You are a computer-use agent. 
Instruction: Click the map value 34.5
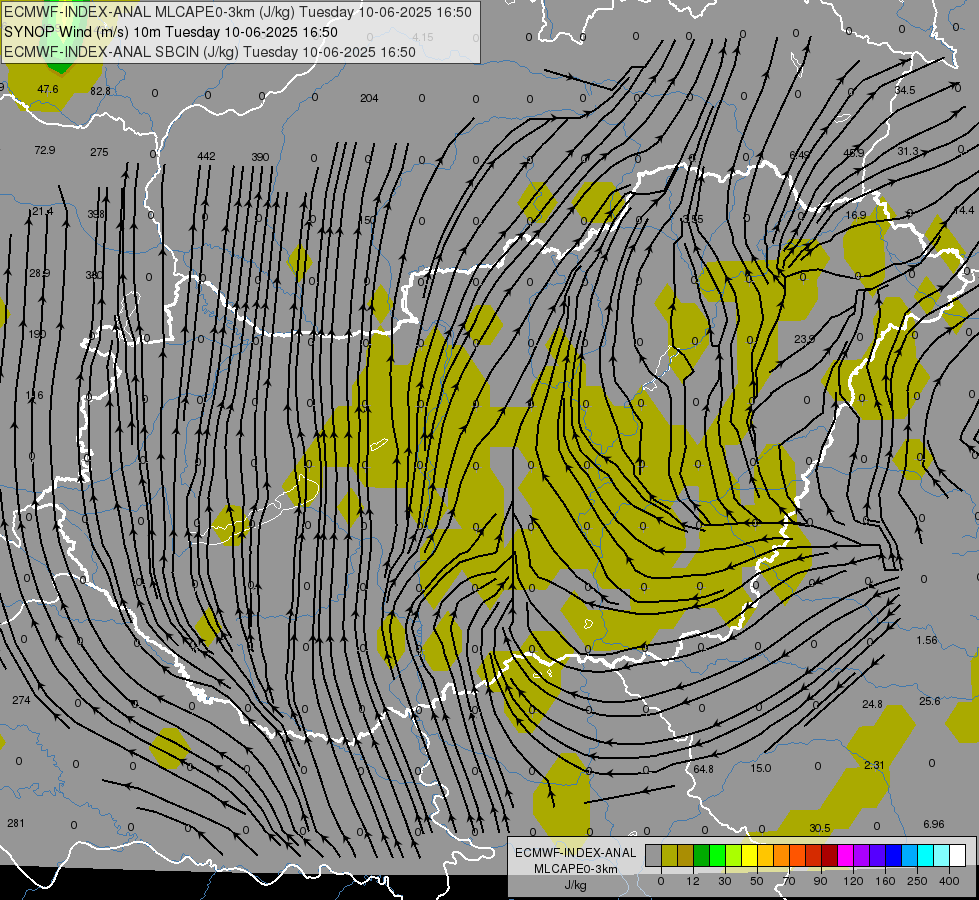click(x=905, y=90)
